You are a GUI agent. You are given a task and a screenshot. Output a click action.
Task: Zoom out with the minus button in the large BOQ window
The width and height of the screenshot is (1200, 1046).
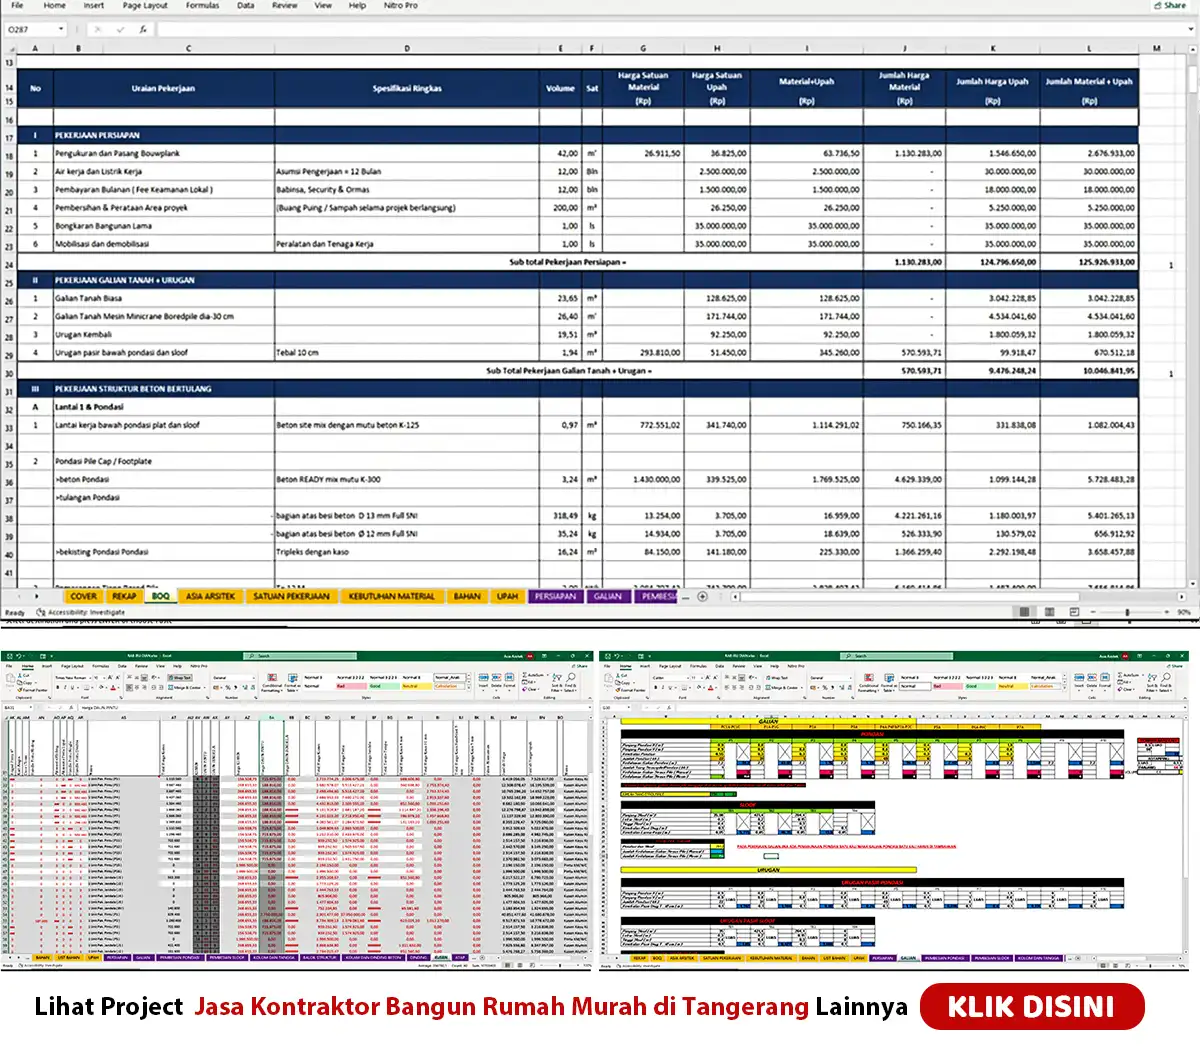1093,612
